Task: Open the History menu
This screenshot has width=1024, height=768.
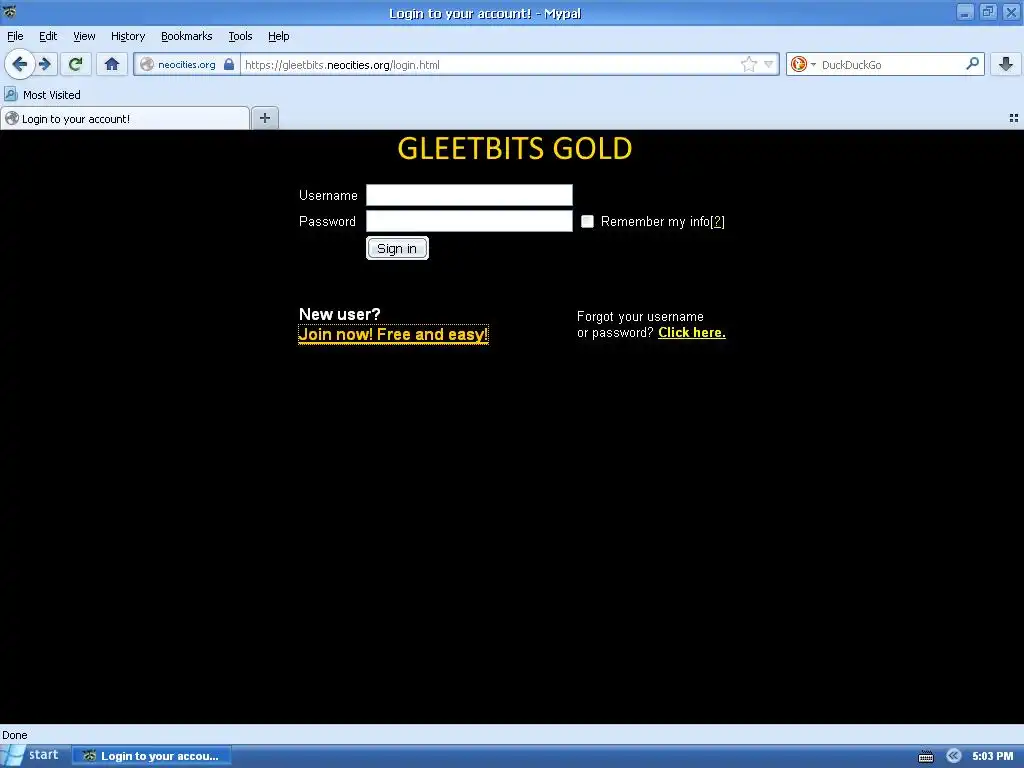Action: [127, 36]
